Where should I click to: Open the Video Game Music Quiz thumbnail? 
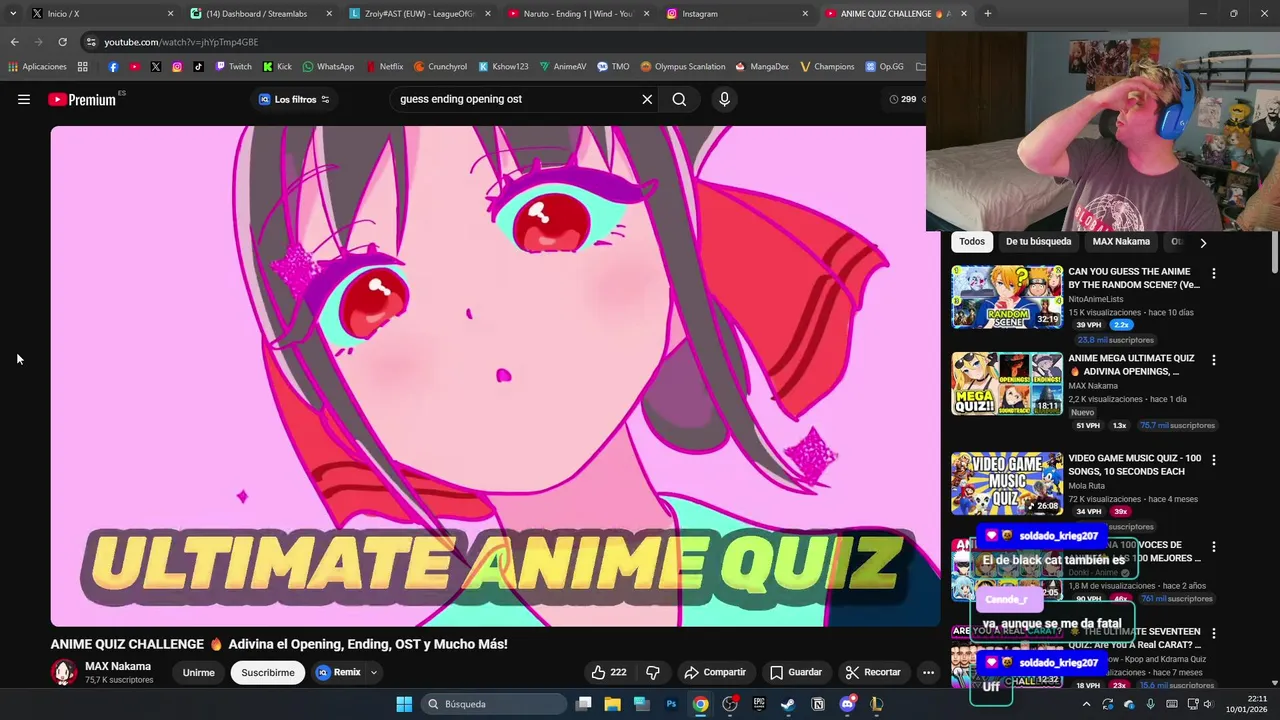pyautogui.click(x=1007, y=484)
